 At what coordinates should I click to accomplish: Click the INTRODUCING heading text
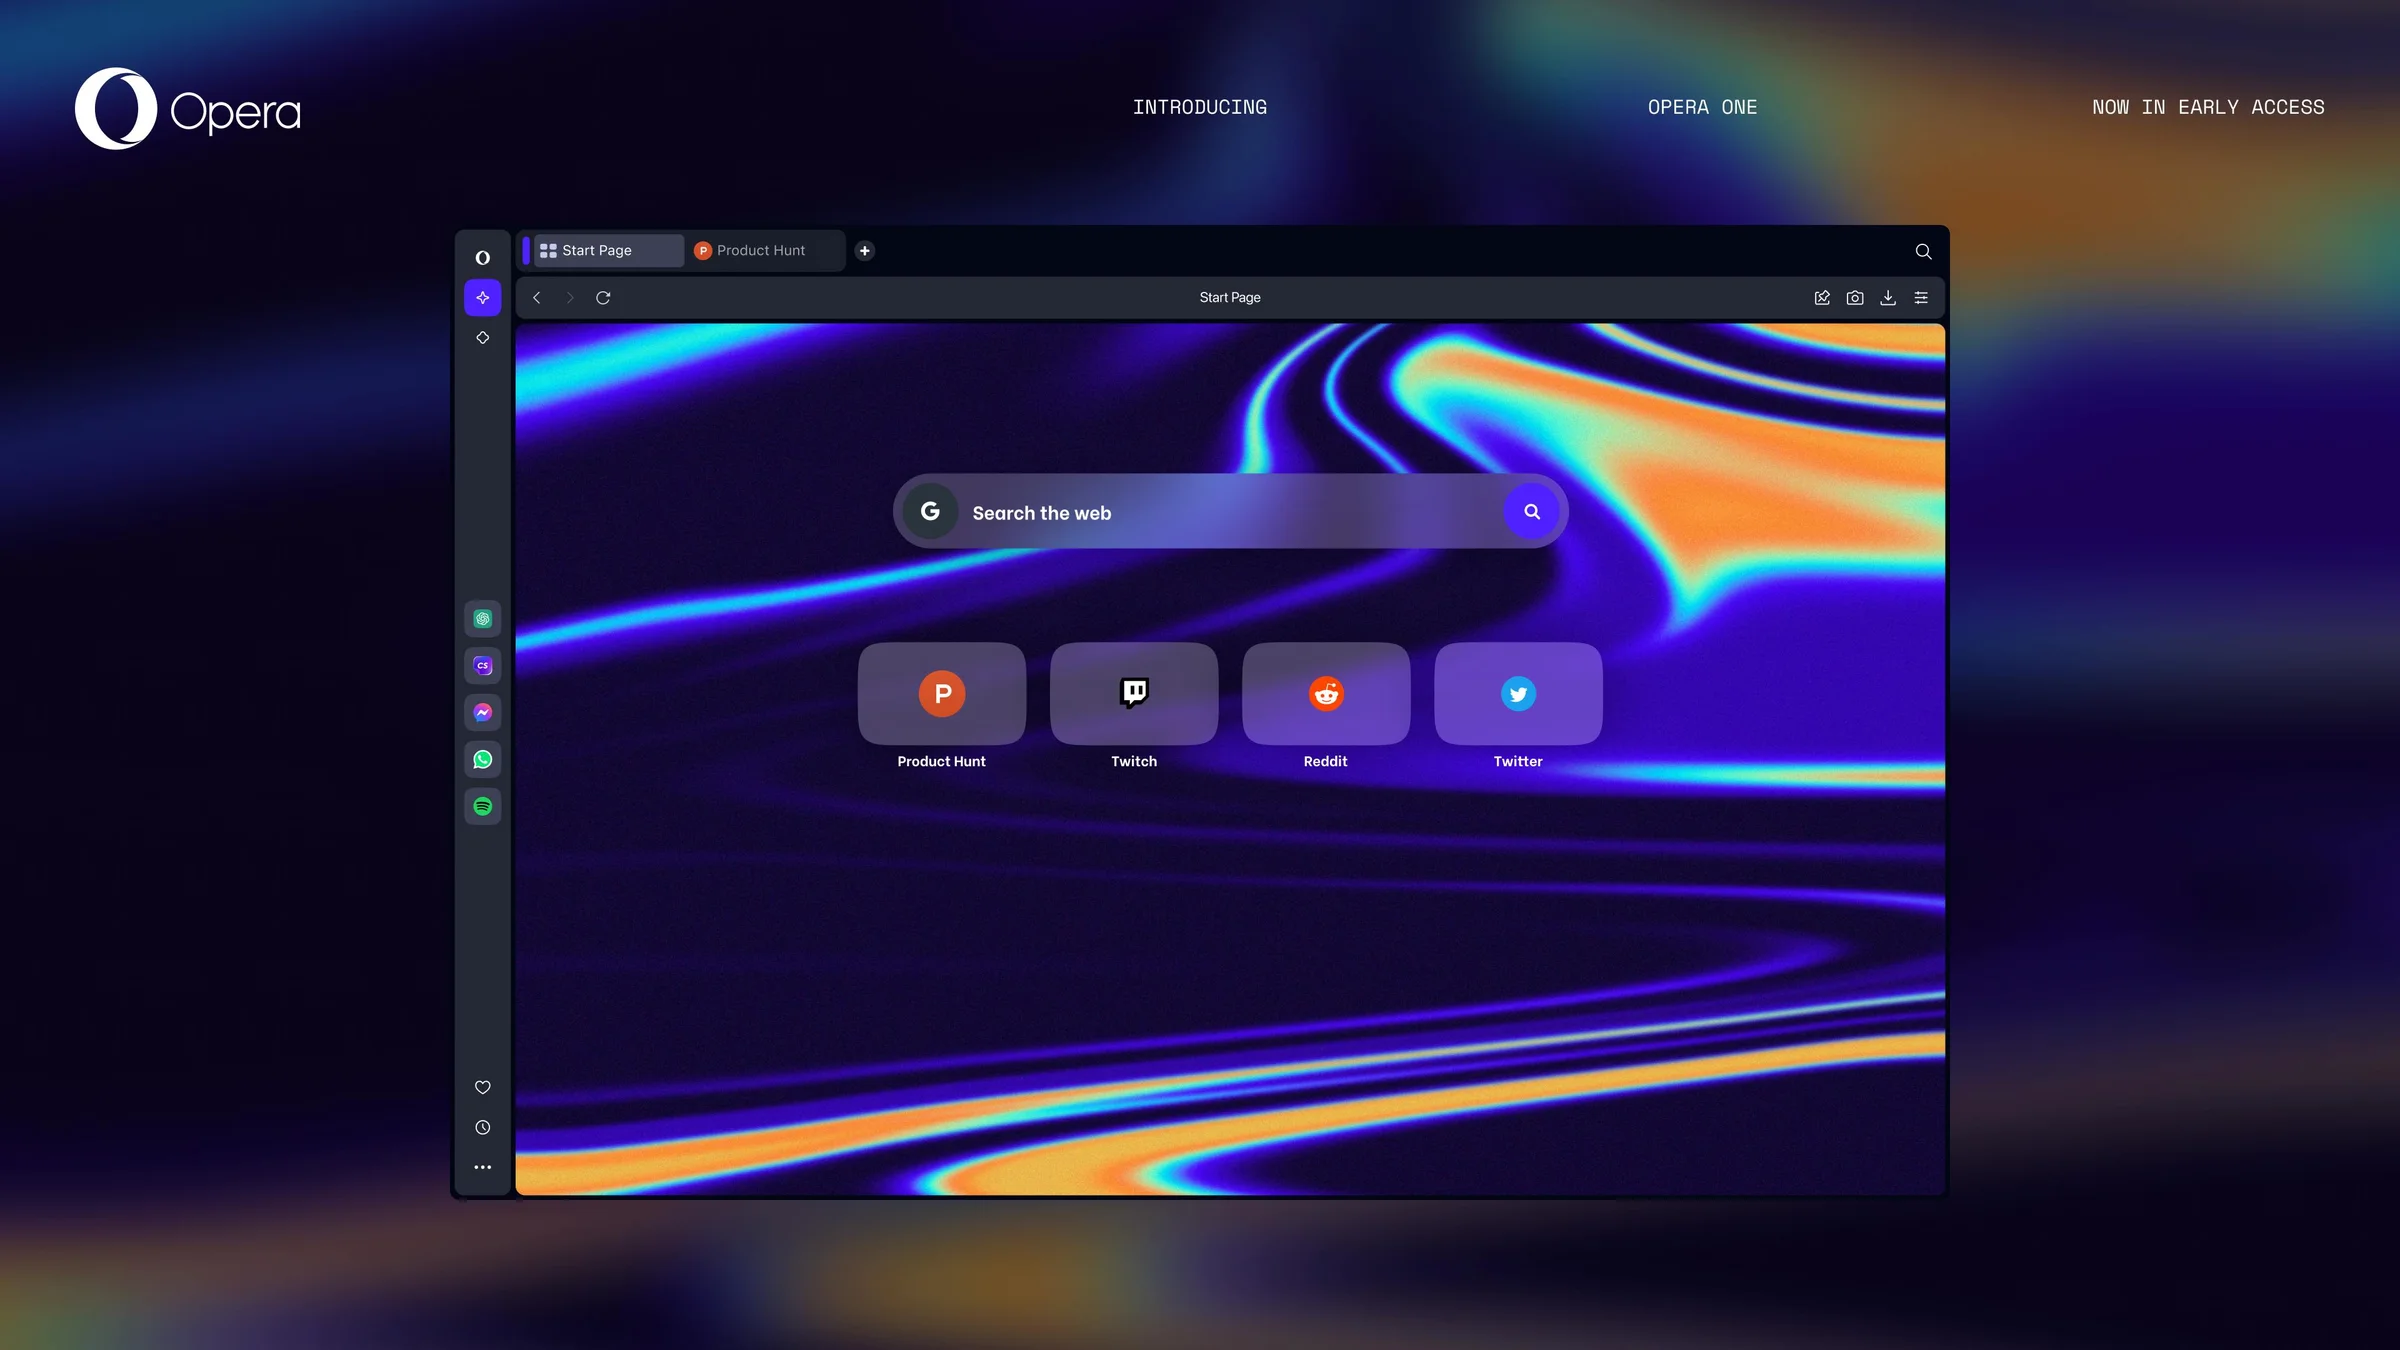coord(1200,107)
